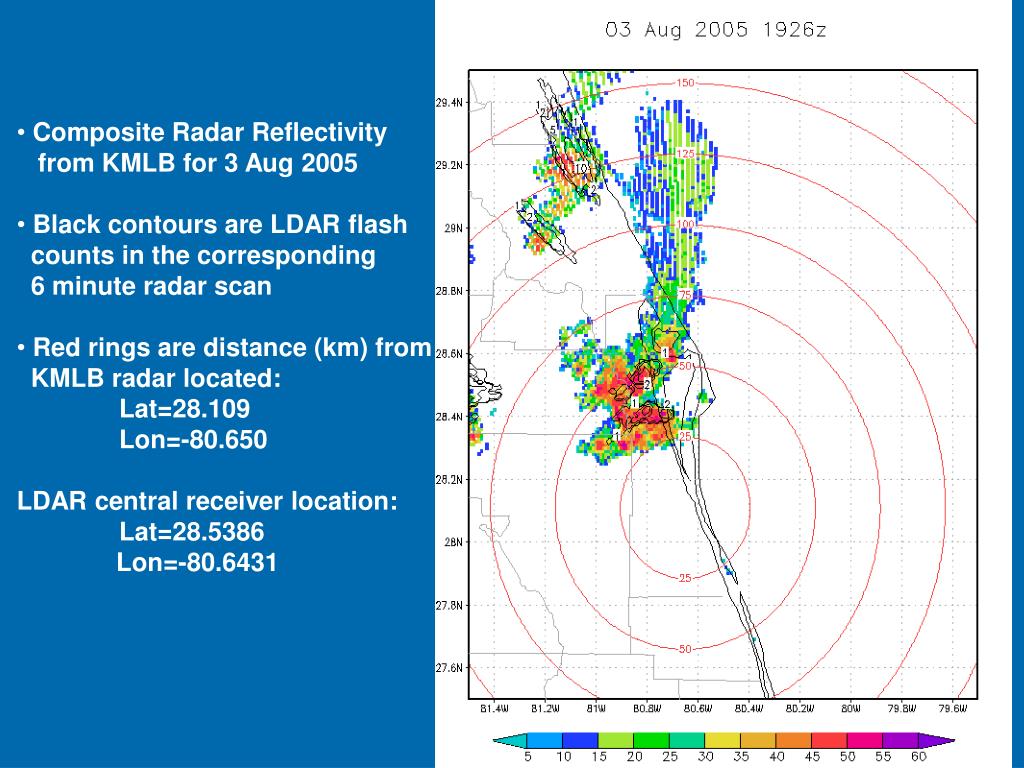1024x768 pixels.
Task: Select the pink 50–55 colorbar segment
Action: 865,740
